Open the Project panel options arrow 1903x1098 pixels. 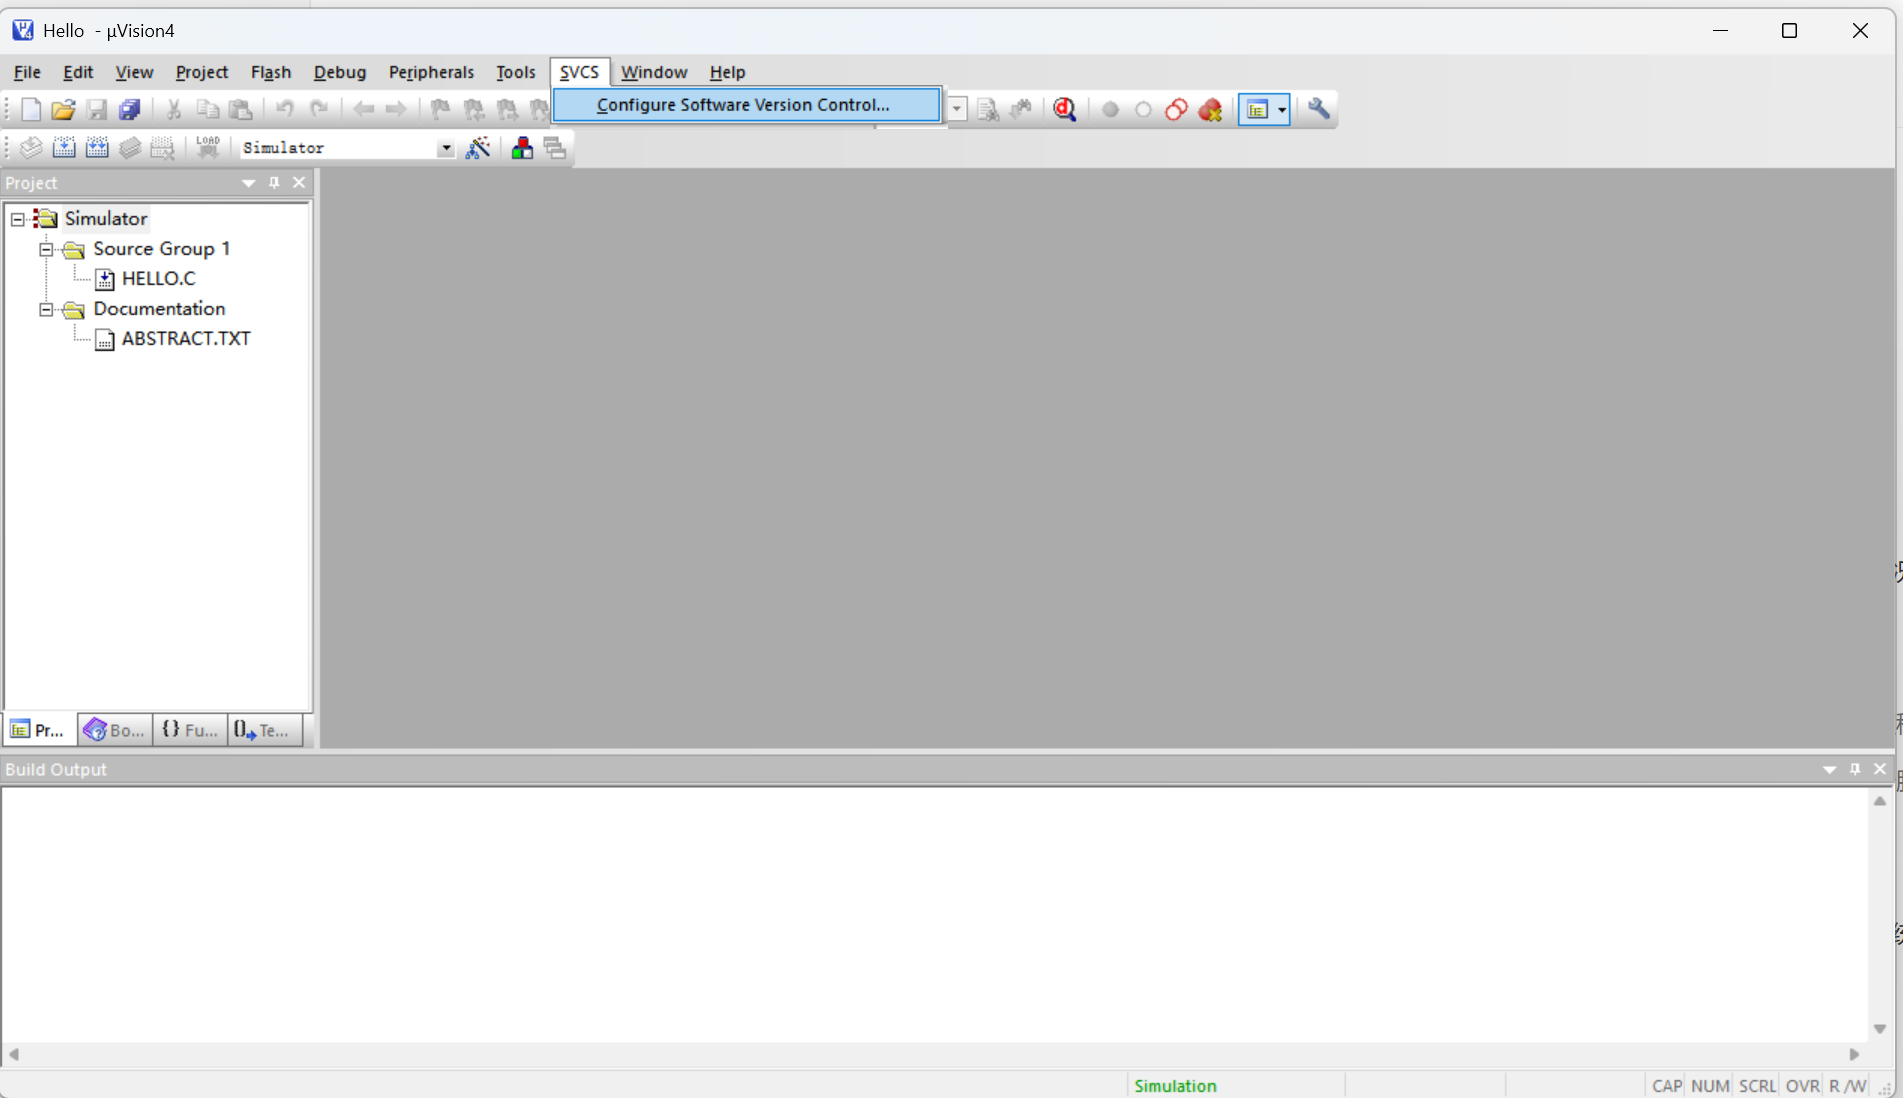248,183
